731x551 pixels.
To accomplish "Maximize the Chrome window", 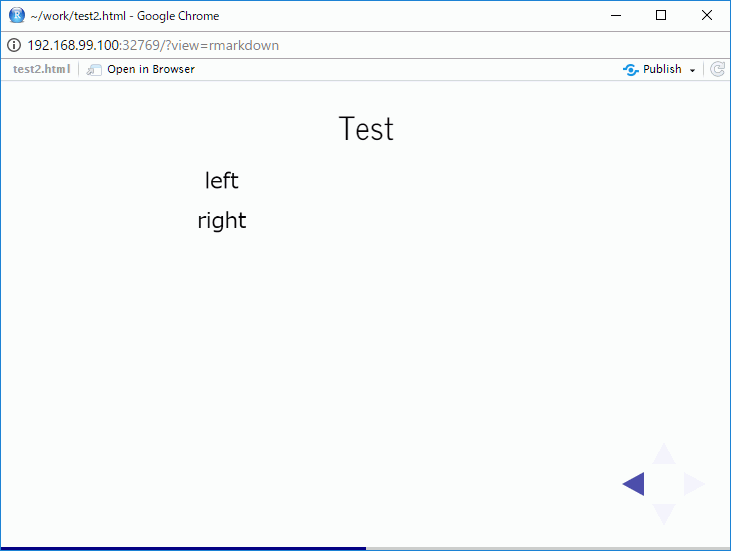I will point(661,15).
